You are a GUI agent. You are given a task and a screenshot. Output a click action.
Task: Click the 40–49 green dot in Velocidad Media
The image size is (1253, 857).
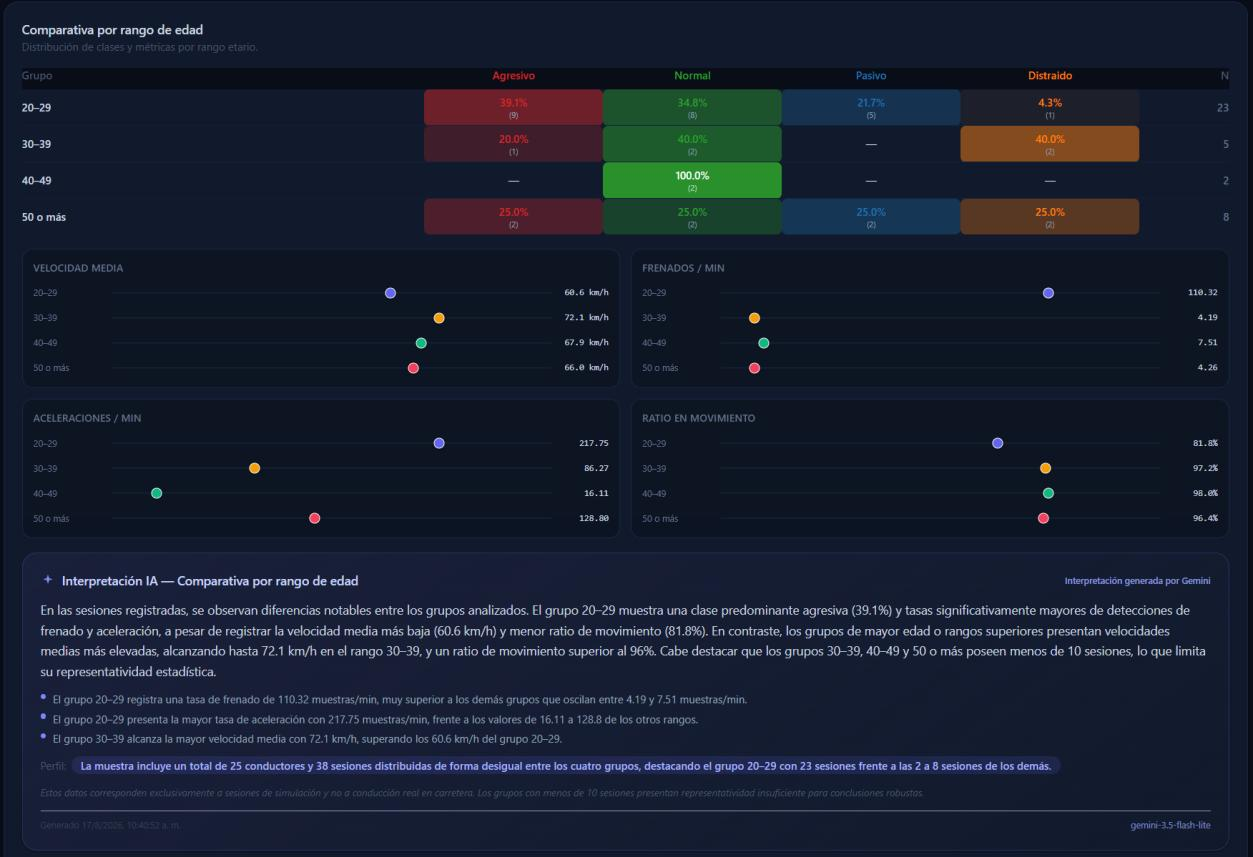(x=421, y=343)
